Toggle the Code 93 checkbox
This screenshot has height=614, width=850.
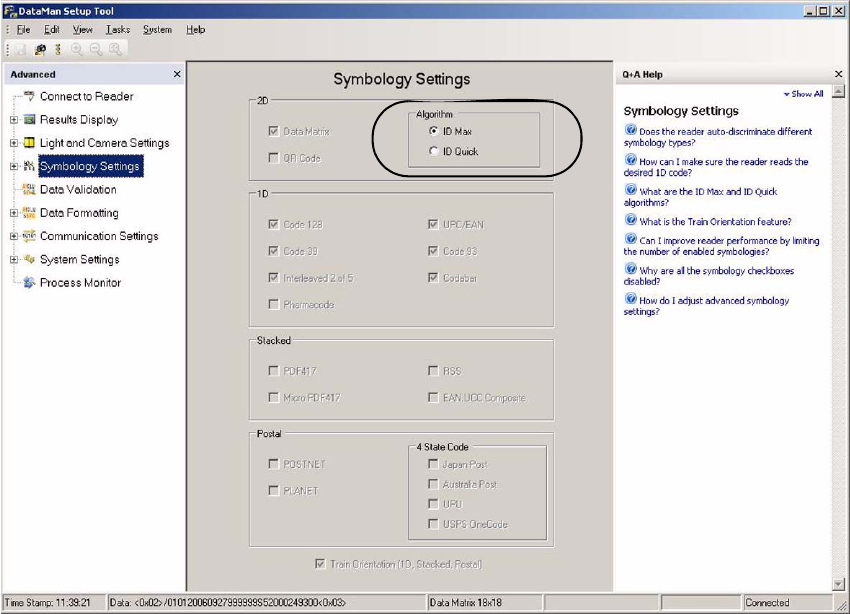tap(433, 251)
